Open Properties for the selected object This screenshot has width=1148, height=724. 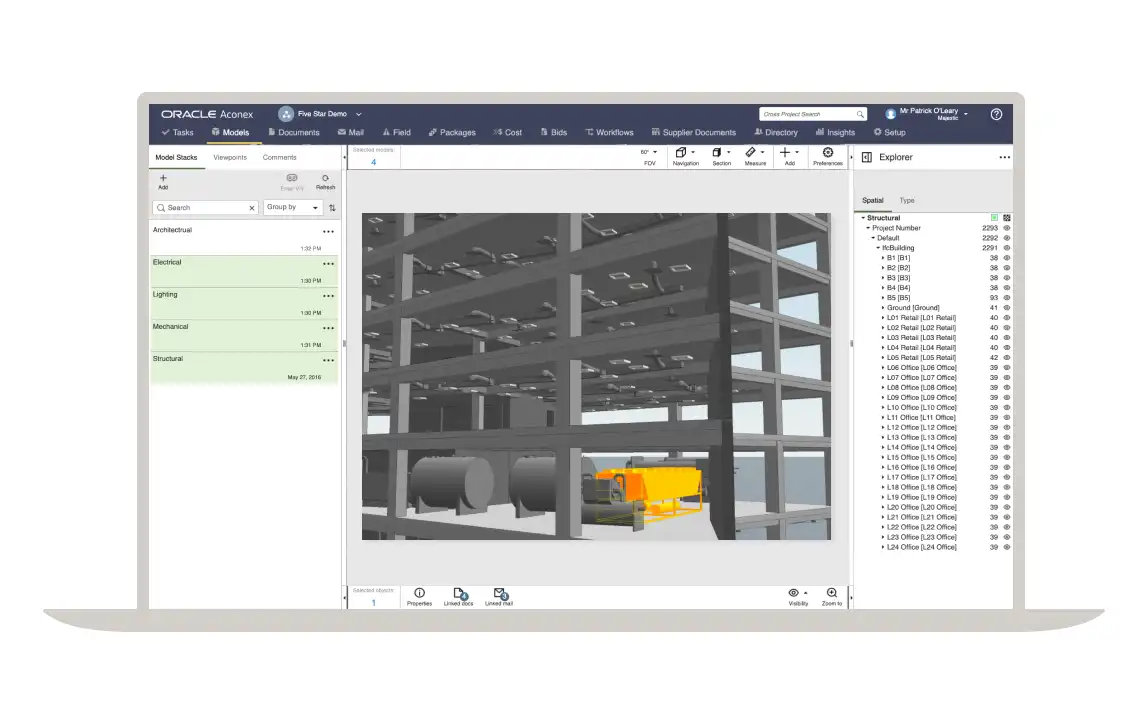419,595
